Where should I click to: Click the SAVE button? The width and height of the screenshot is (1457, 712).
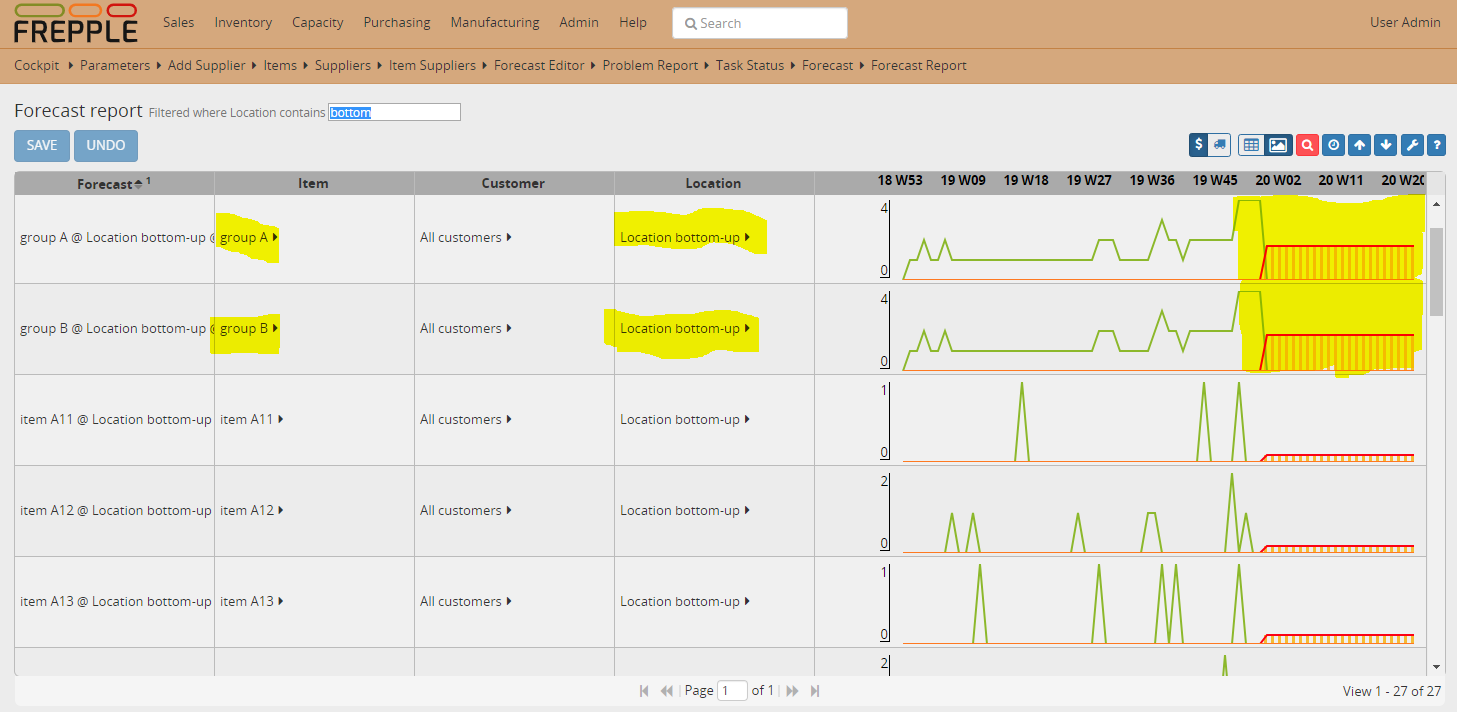[42, 145]
